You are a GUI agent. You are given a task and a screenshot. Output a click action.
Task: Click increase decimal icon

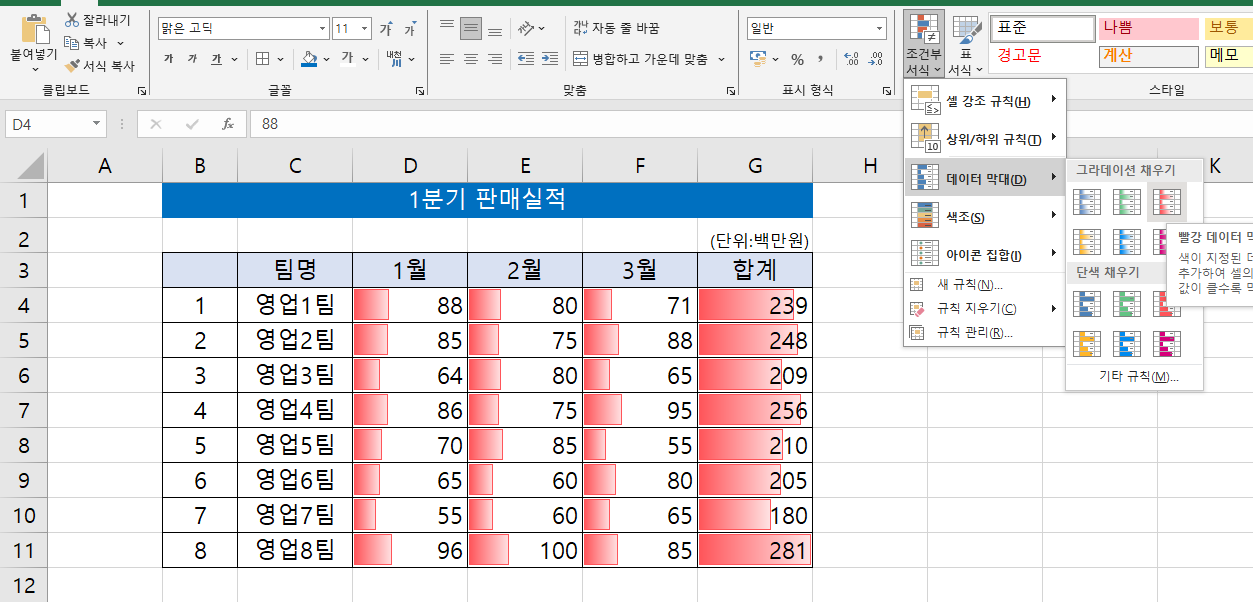click(851, 59)
